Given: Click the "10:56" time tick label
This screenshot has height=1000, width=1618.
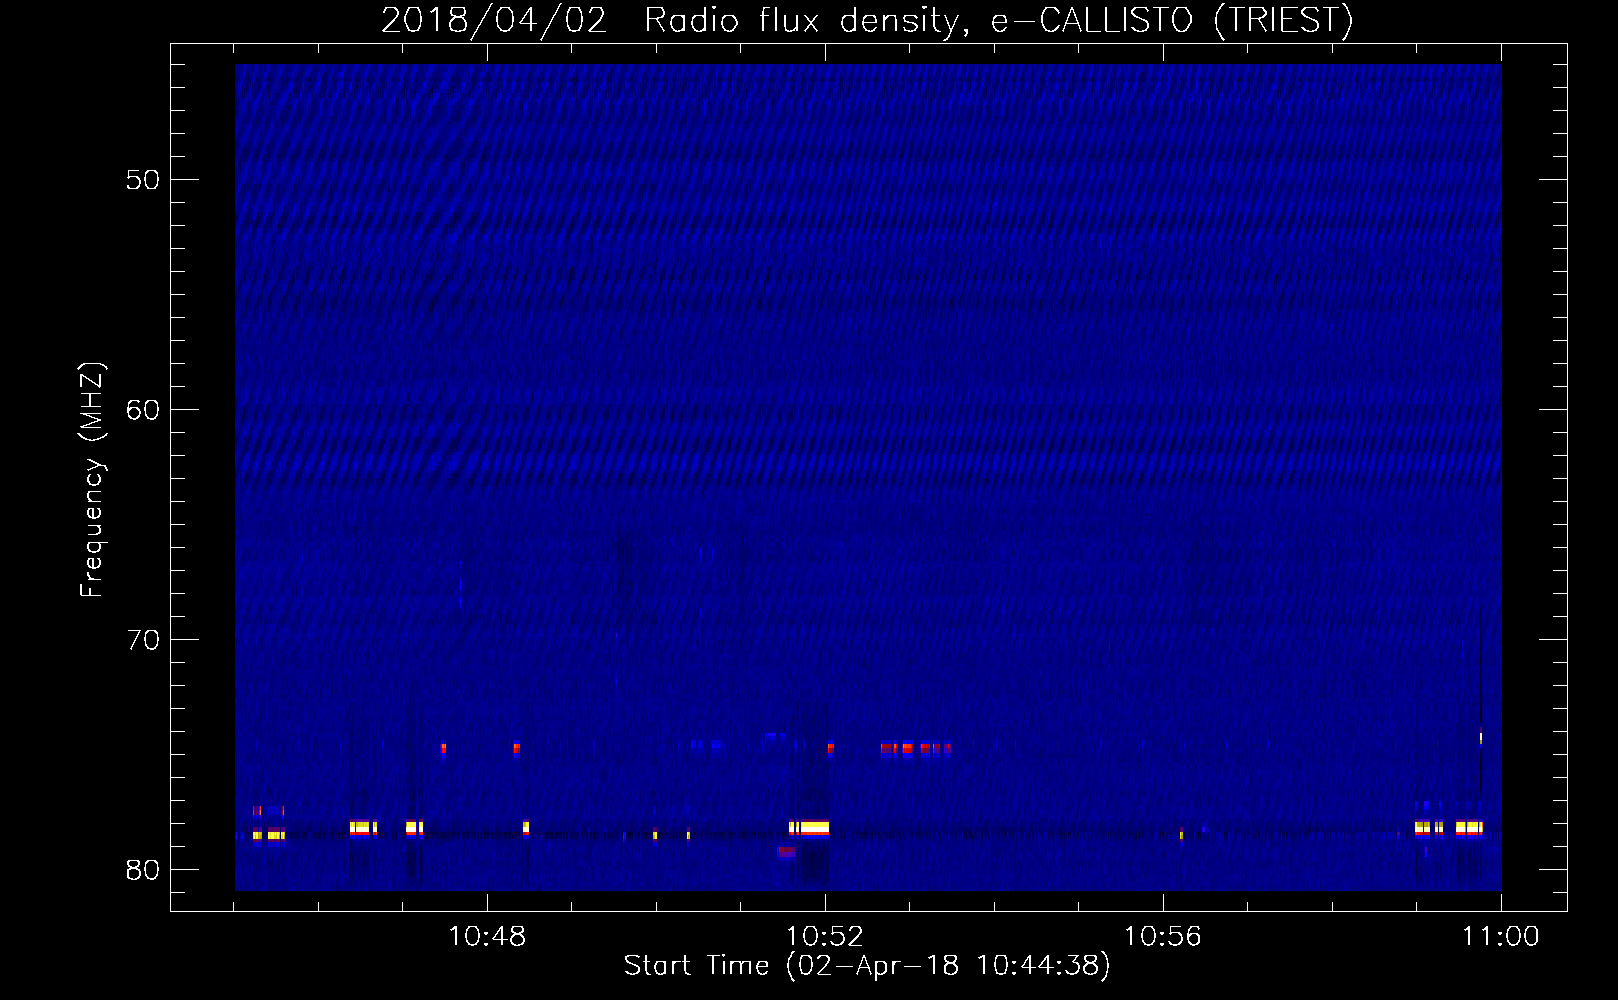Looking at the screenshot, I should [x=1163, y=936].
